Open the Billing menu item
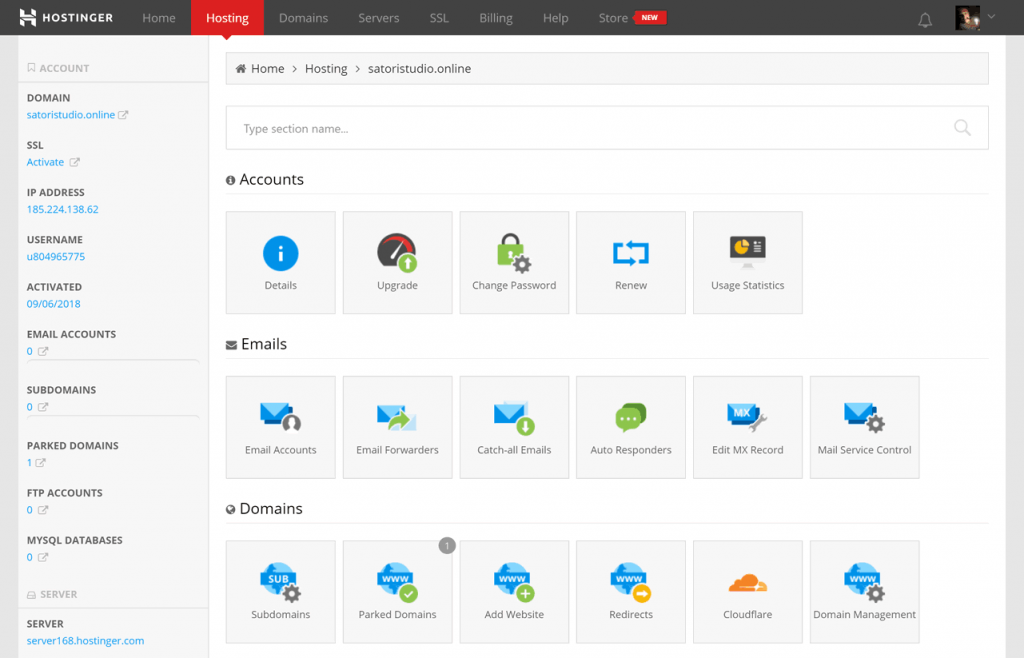This screenshot has height=658, width=1024. tap(495, 18)
